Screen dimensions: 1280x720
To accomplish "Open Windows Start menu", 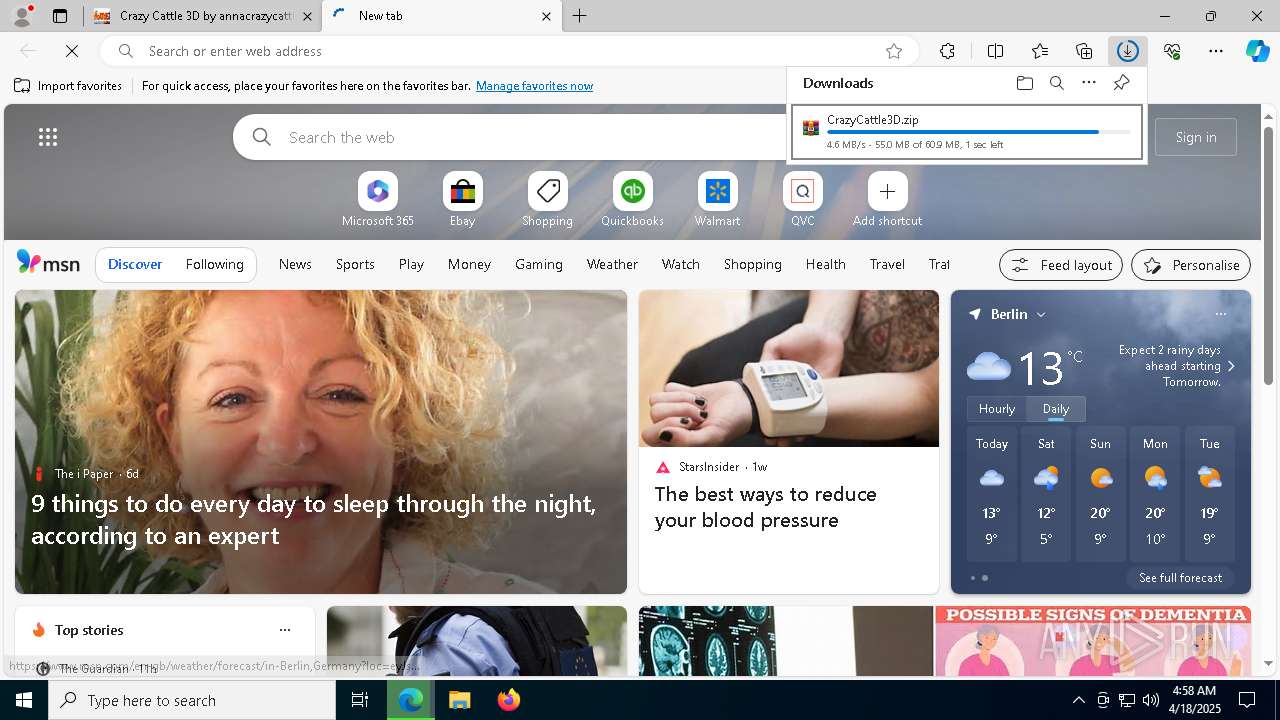I will pyautogui.click(x=24, y=700).
